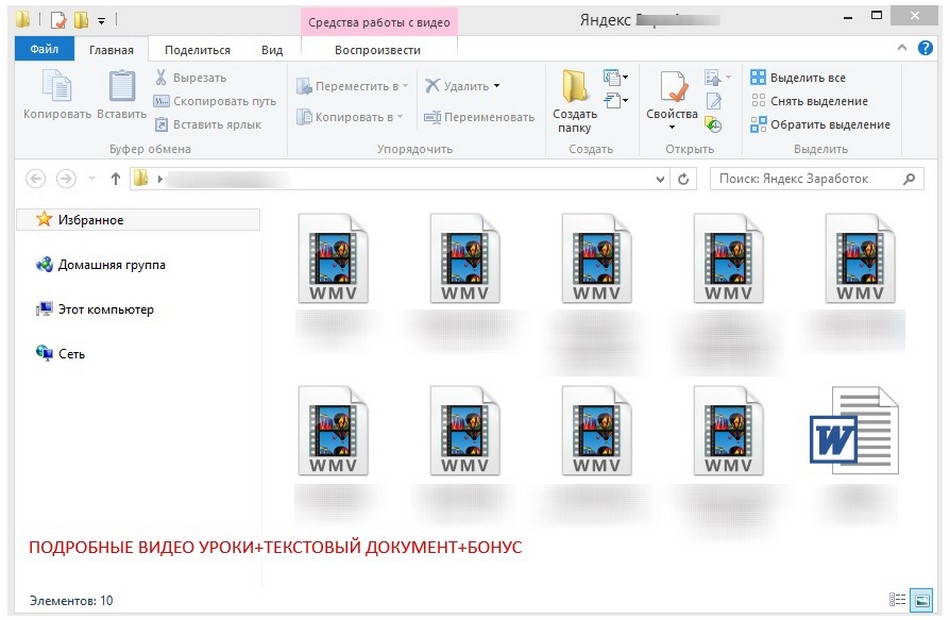Image resolution: width=950 pixels, height=620 pixels.
Task: Go forward with the forward arrow
Action: [x=66, y=179]
